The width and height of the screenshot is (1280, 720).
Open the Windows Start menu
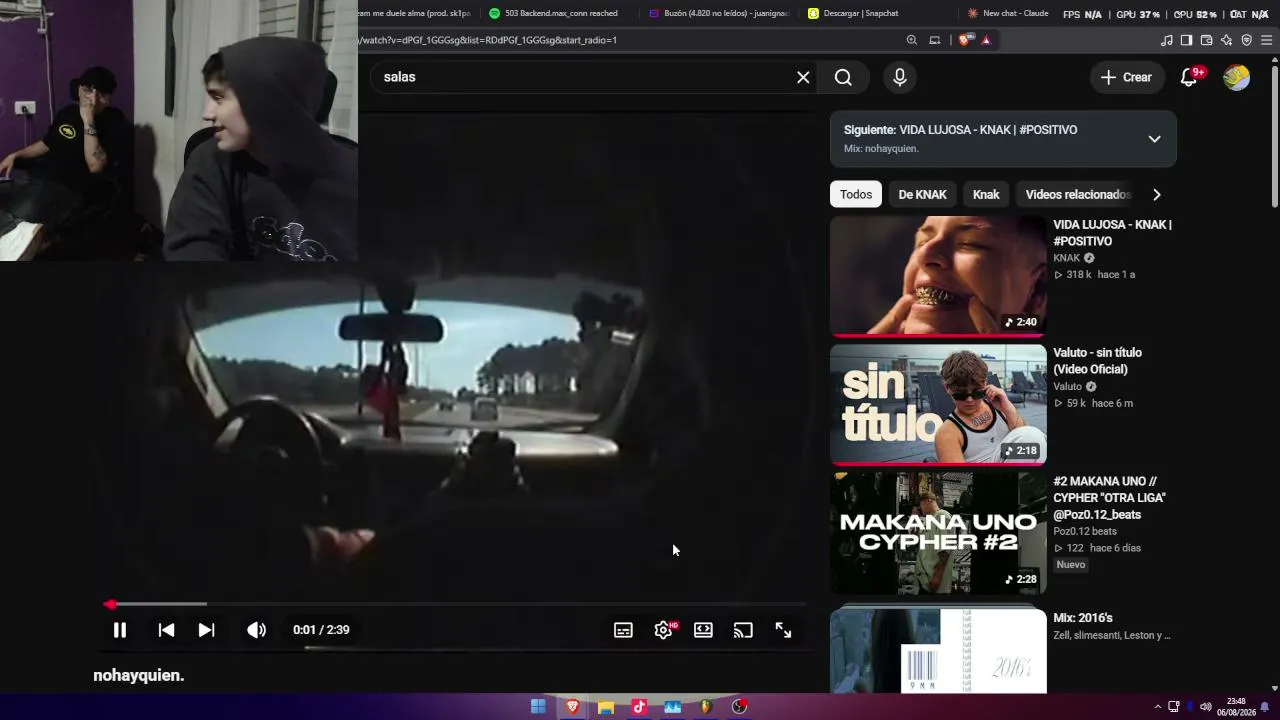(x=538, y=707)
